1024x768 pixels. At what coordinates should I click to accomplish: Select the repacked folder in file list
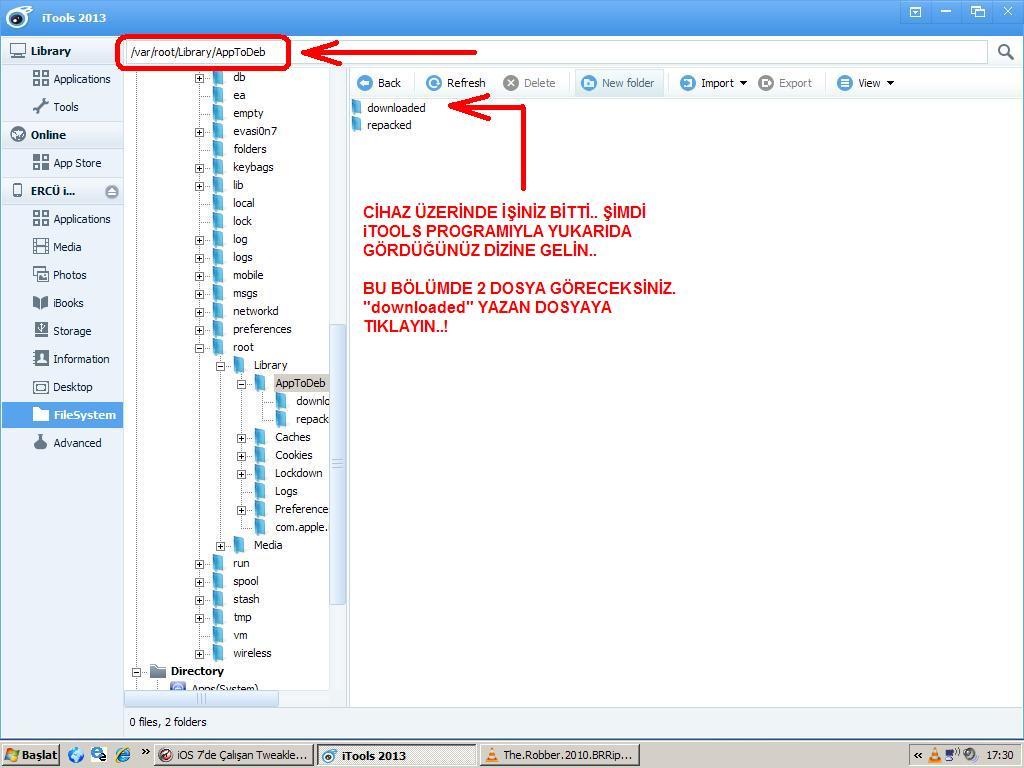coord(382,125)
